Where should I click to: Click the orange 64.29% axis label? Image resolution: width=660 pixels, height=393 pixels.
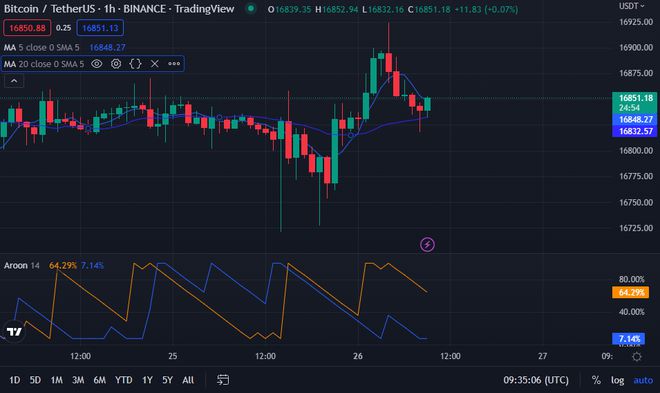click(x=630, y=292)
